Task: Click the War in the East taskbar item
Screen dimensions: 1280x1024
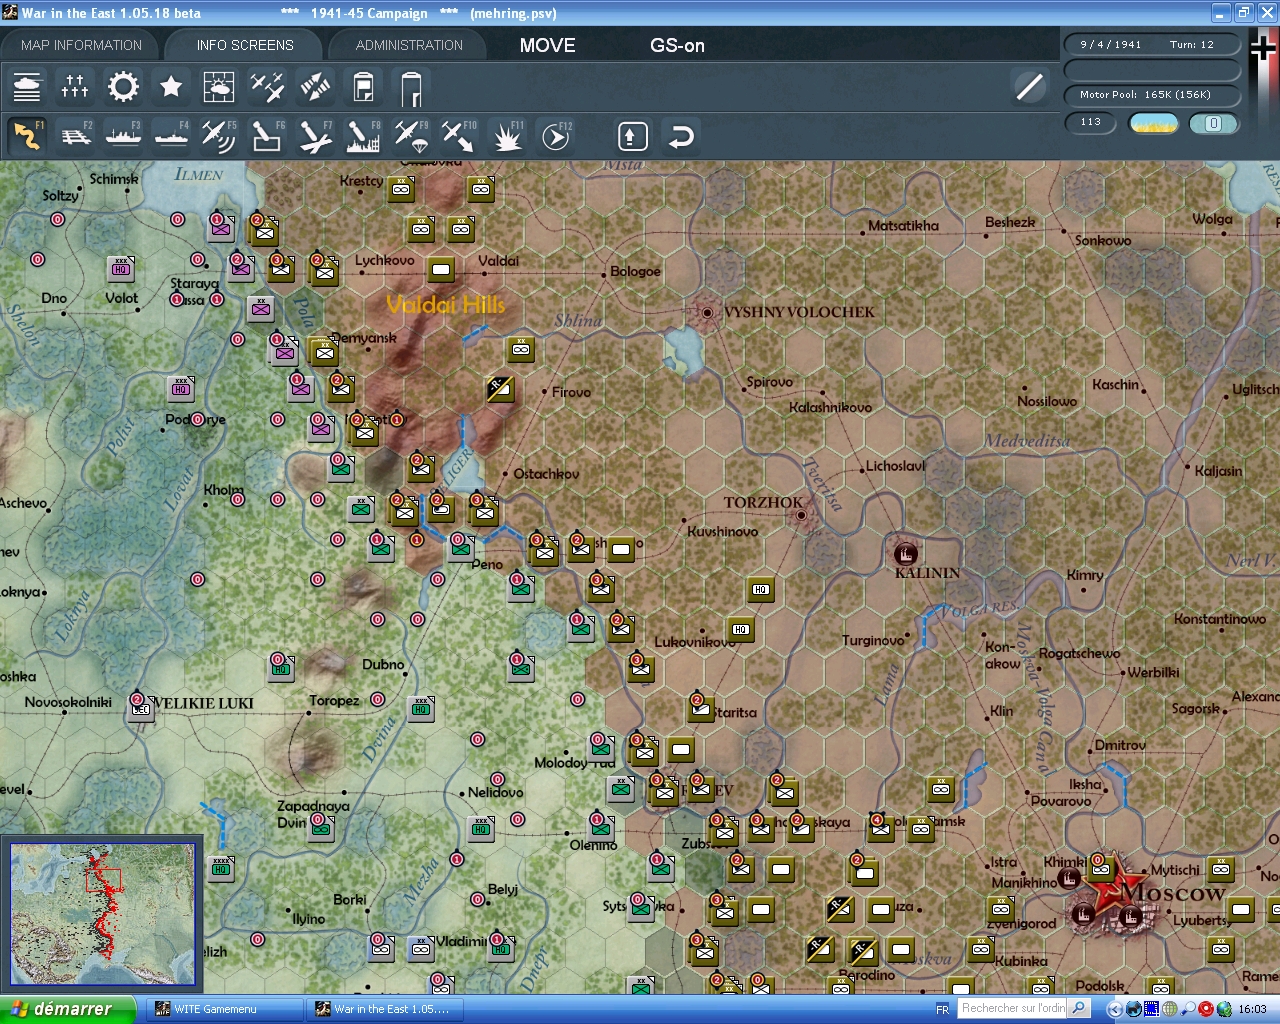Action: click(385, 1009)
